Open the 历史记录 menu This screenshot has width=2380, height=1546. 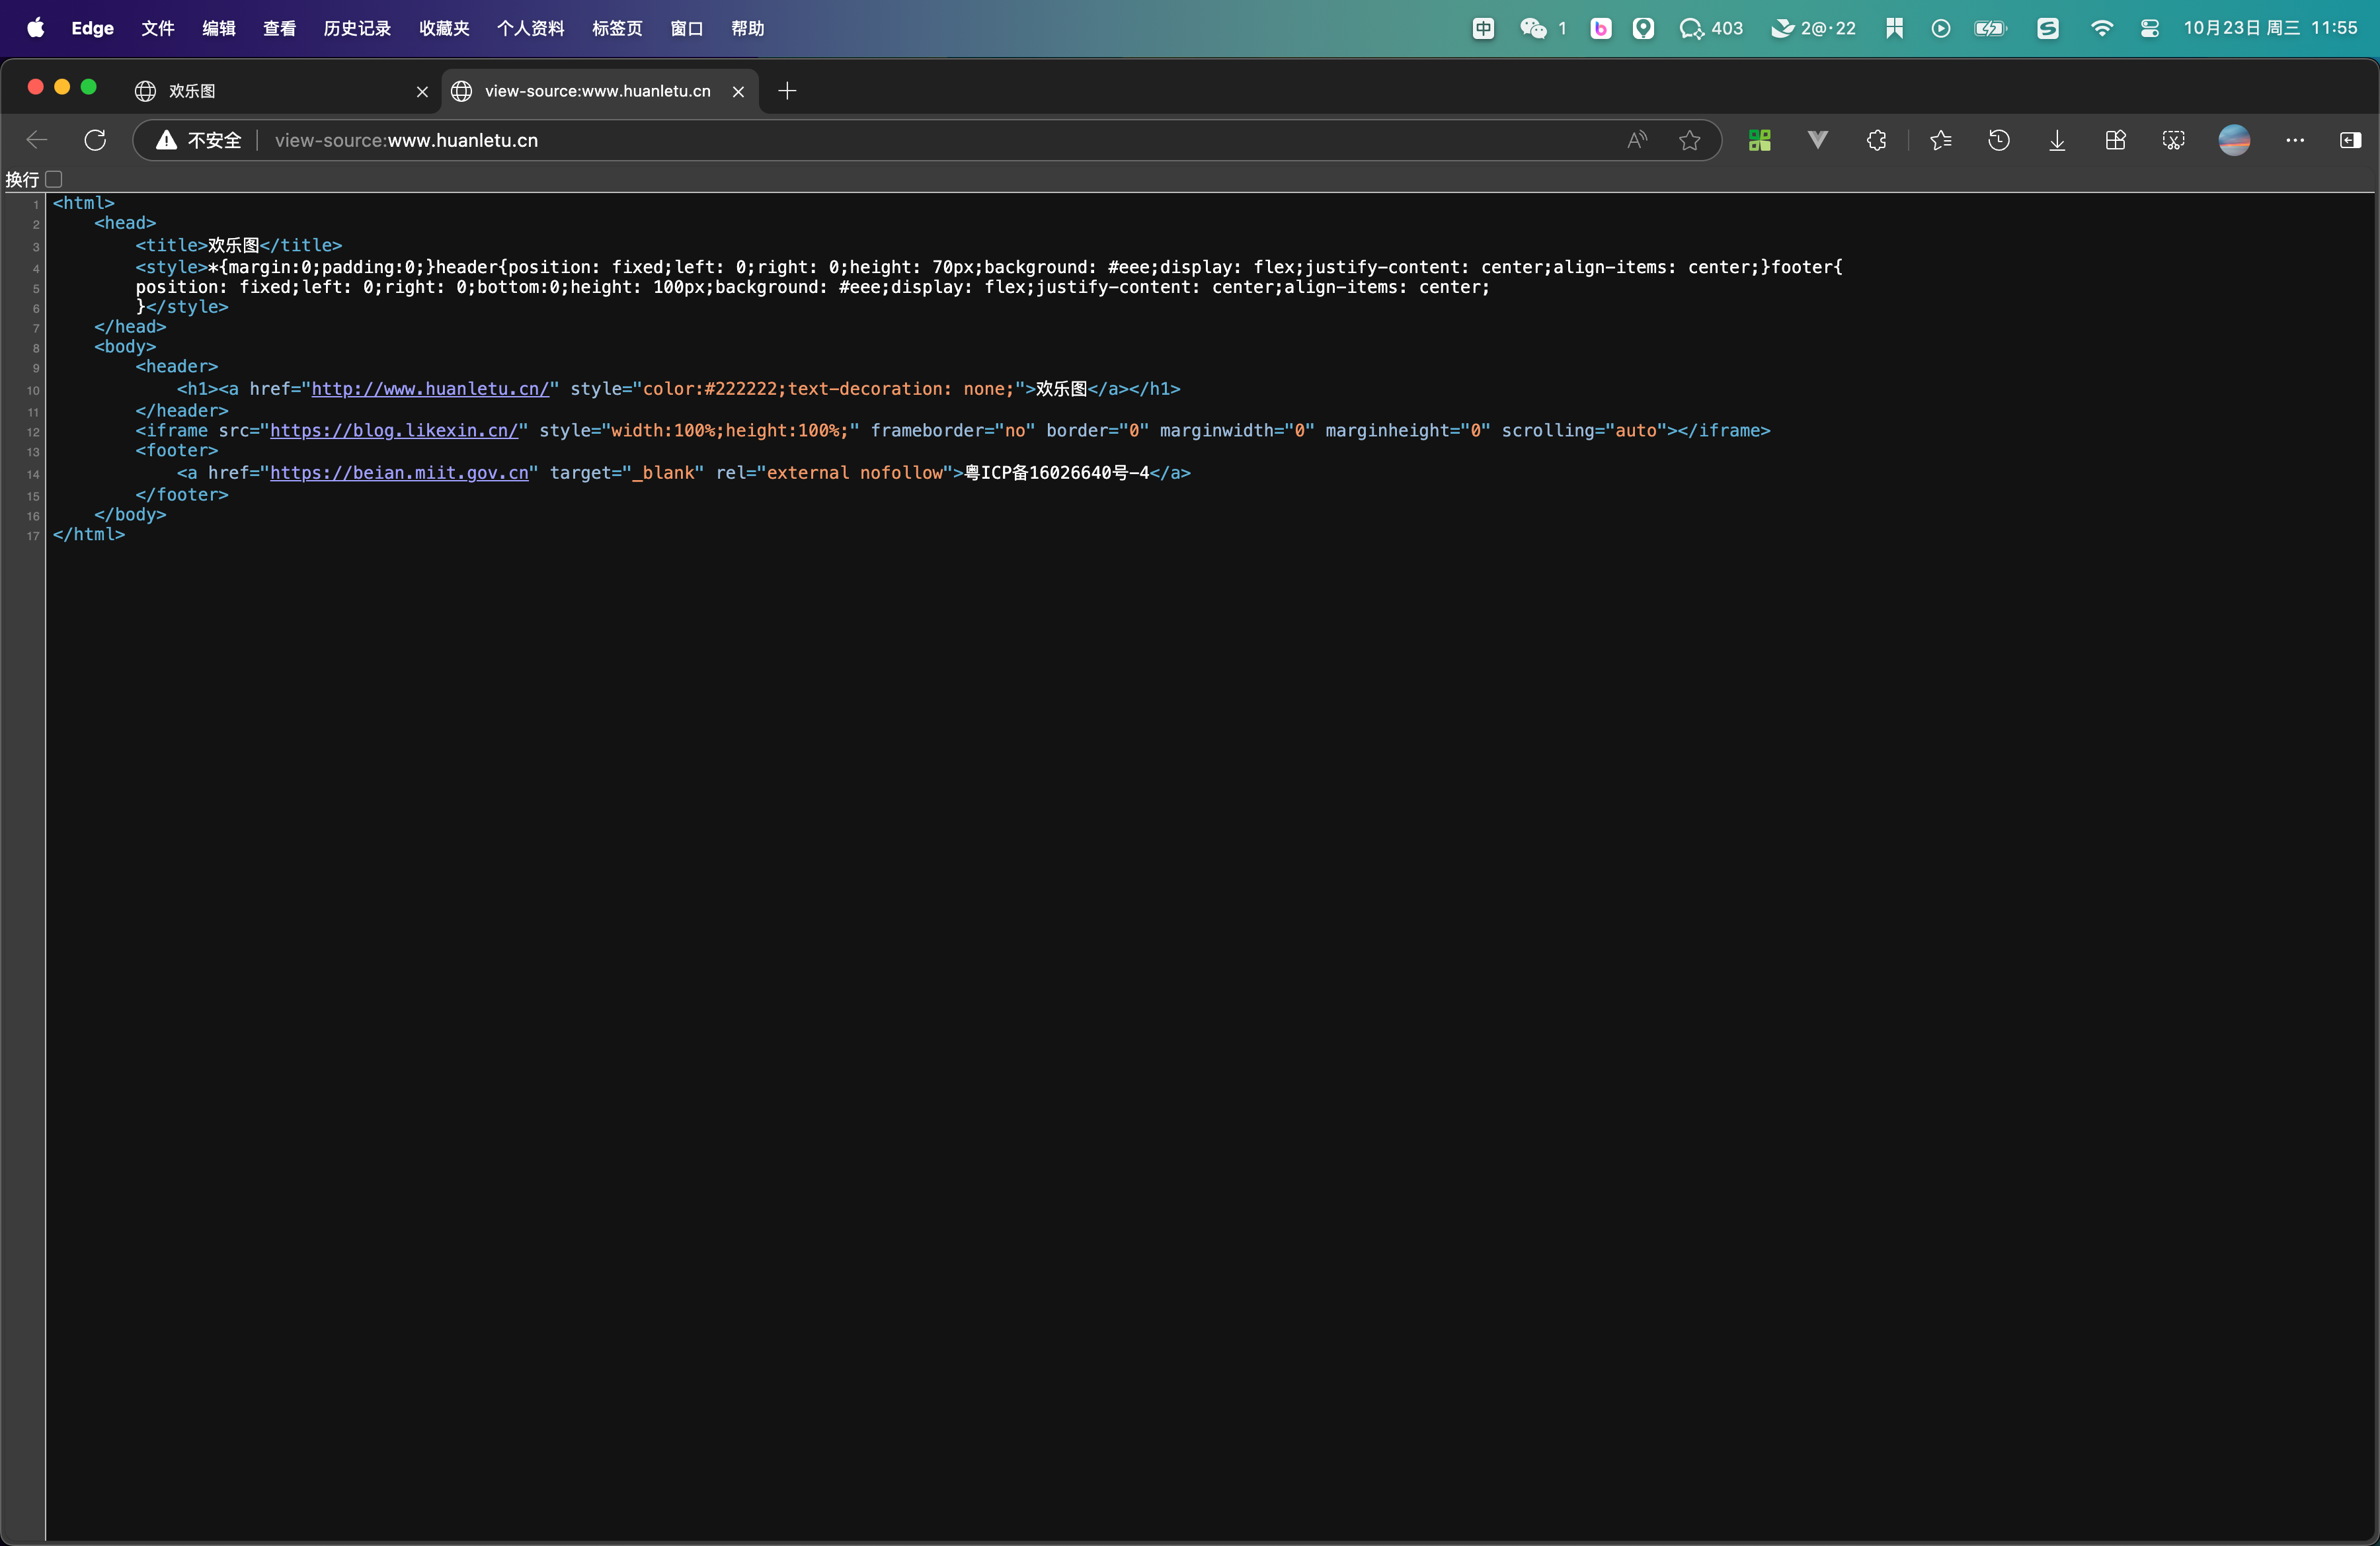click(x=357, y=28)
